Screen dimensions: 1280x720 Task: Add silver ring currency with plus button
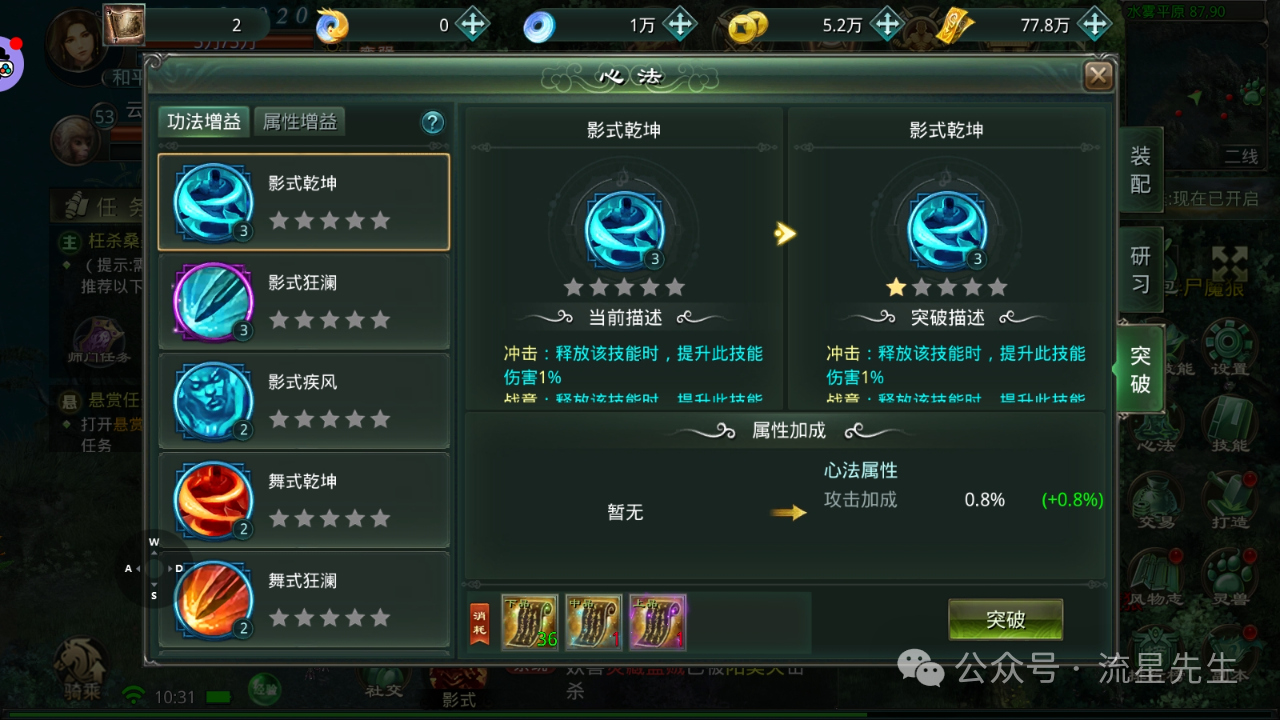680,25
